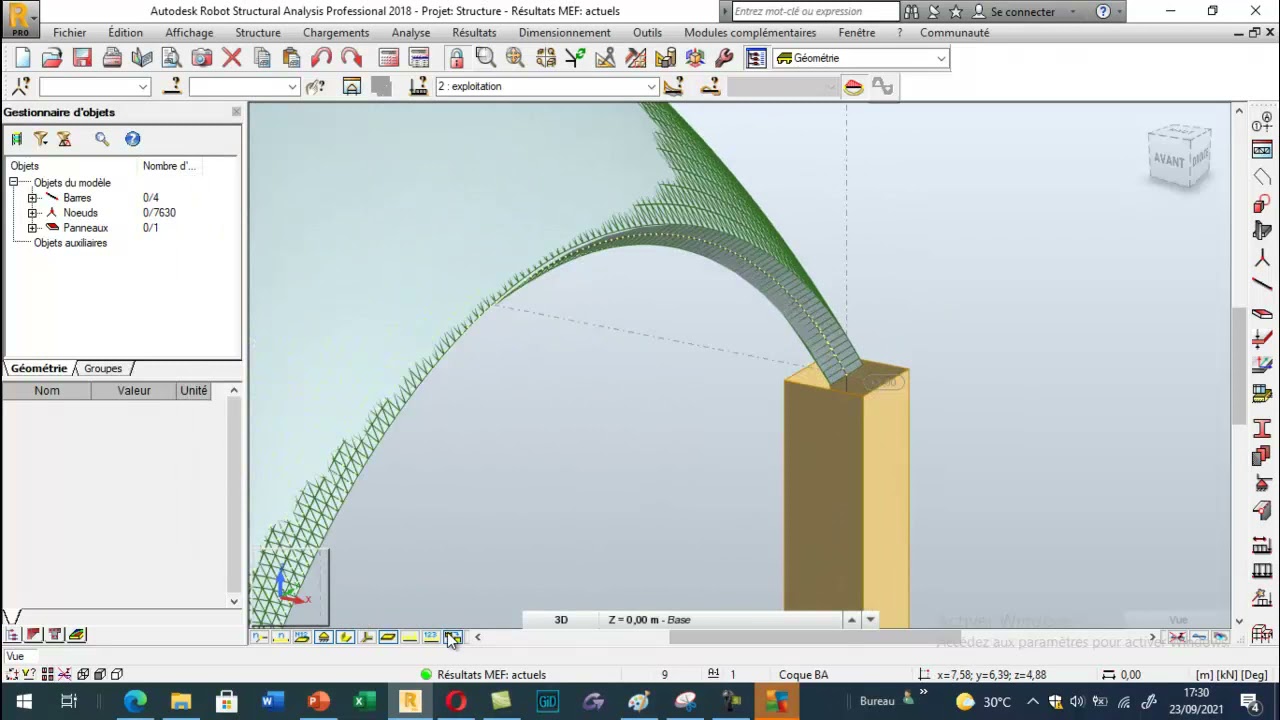Open the help icon in object manager
The image size is (1280, 720).
click(x=132, y=139)
